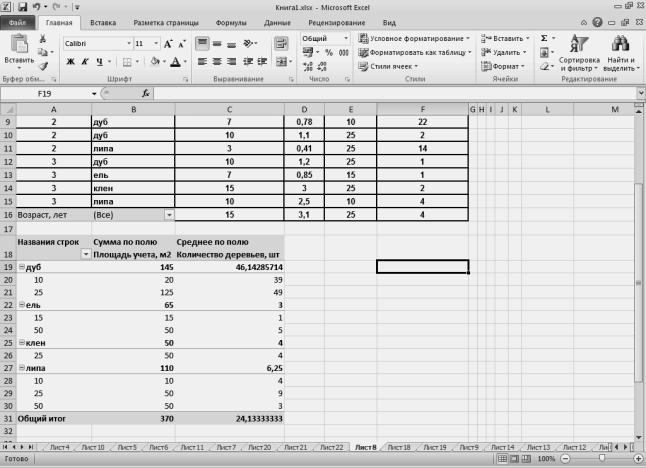Increase font size with large A

click(x=168, y=44)
